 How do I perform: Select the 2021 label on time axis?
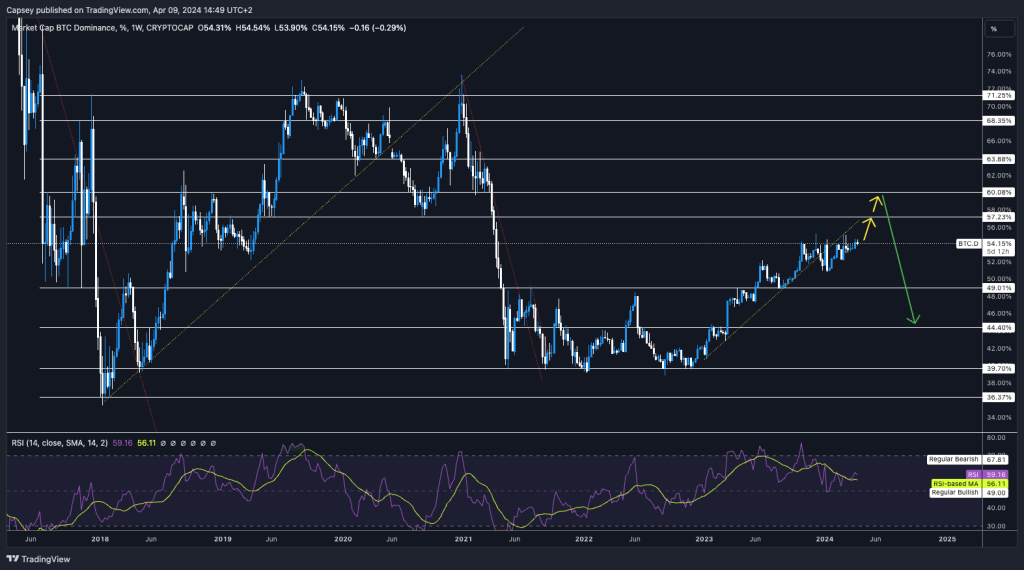tap(463, 538)
